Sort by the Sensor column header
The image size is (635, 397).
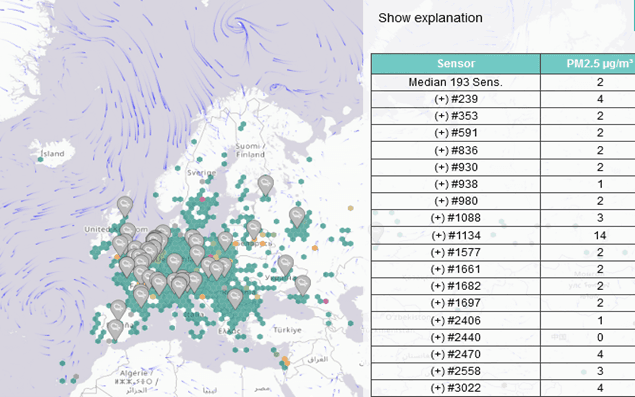[x=456, y=63]
